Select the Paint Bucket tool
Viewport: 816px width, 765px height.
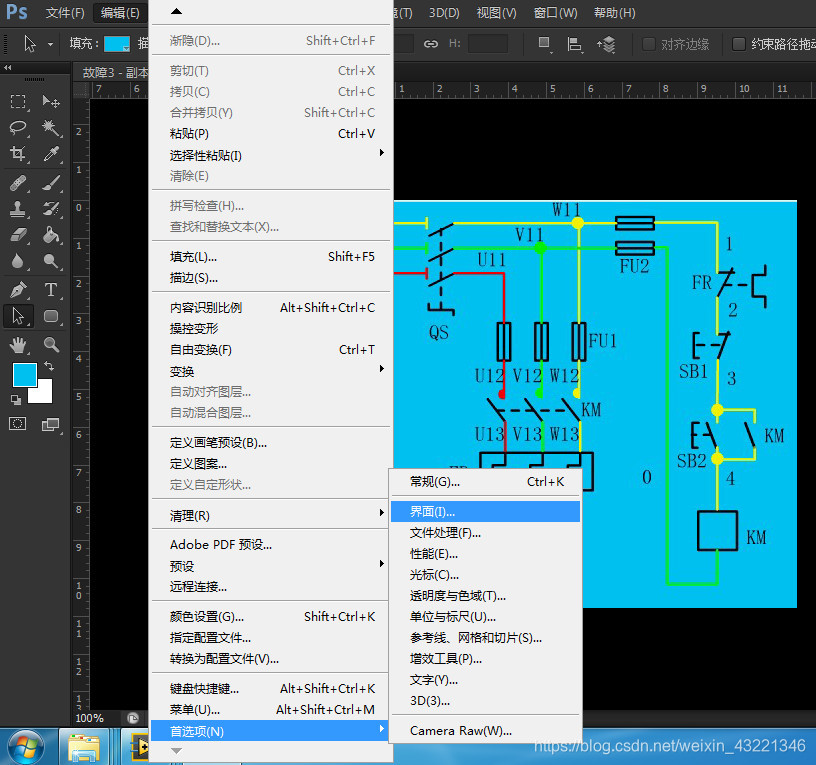[51, 235]
